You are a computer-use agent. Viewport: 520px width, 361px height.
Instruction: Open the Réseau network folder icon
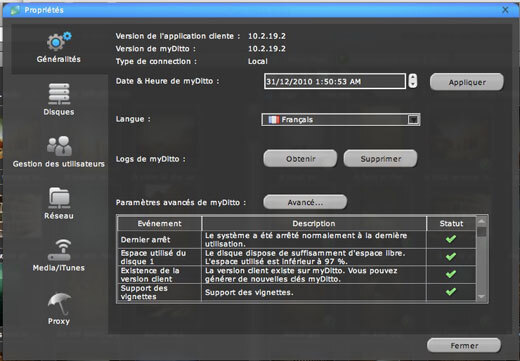point(59,198)
